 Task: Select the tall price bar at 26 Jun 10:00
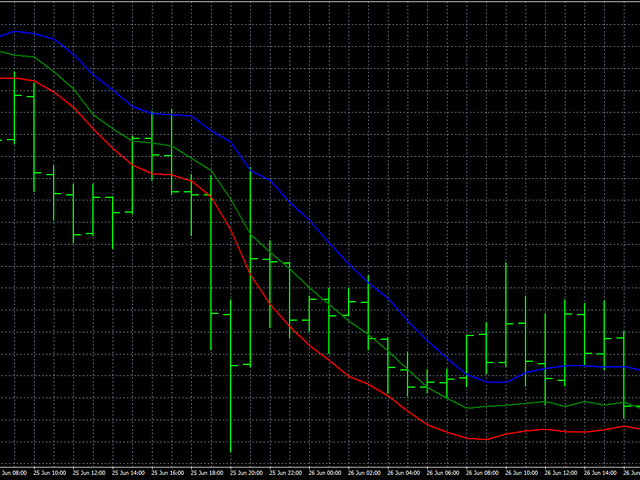tap(506, 315)
